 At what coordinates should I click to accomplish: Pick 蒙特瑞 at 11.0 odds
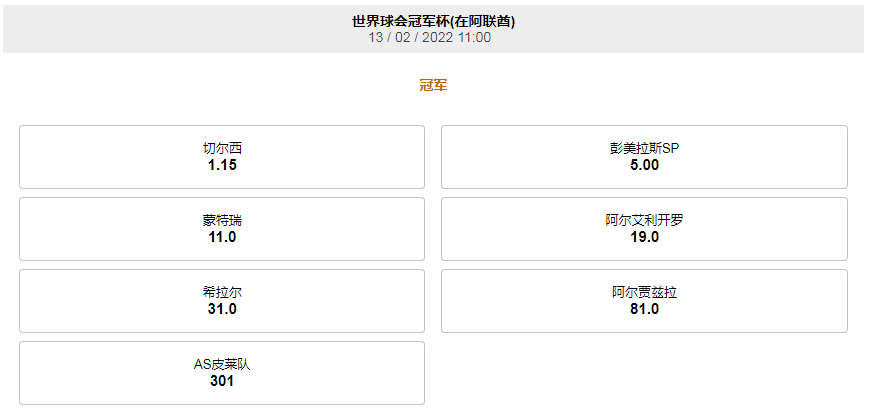pos(222,229)
